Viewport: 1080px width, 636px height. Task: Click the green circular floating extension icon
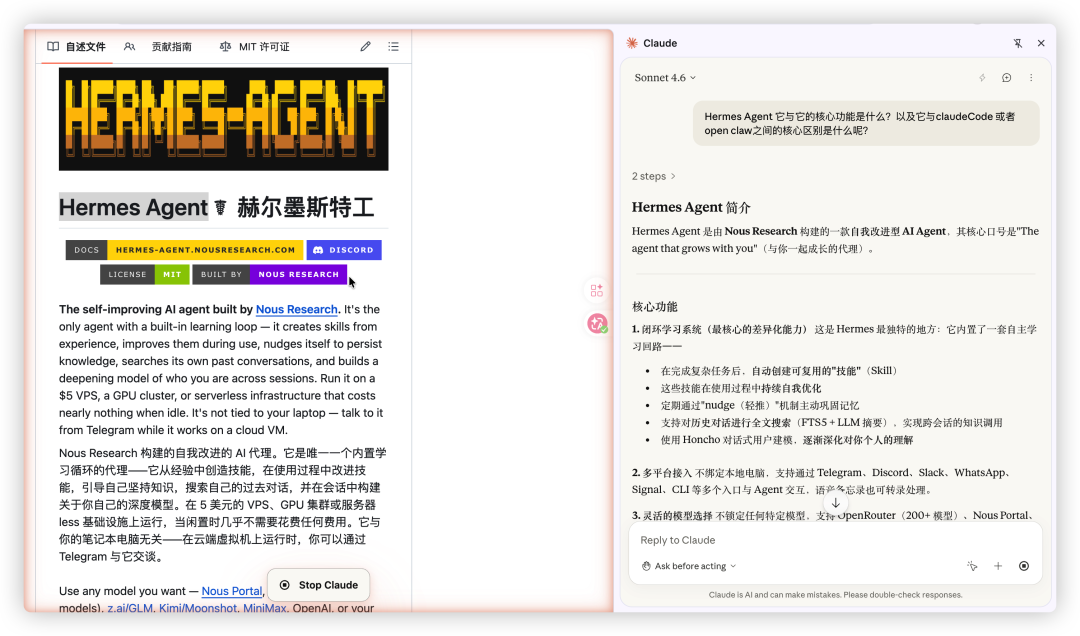(x=597, y=323)
